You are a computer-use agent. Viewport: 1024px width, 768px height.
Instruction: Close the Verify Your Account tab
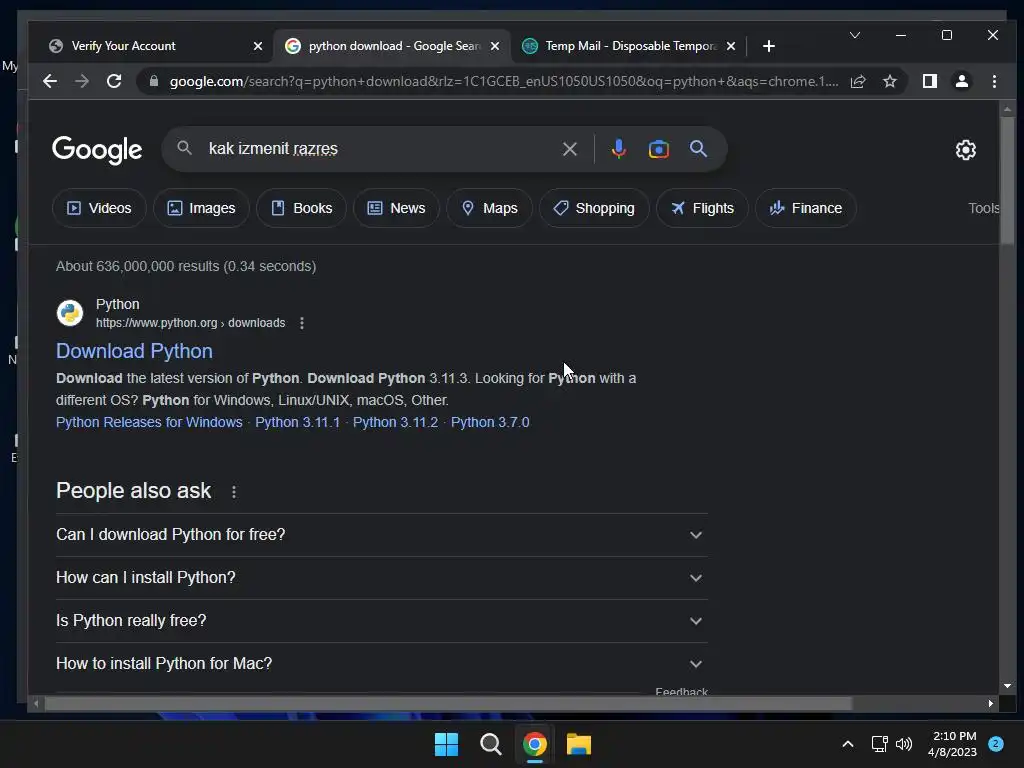(x=258, y=46)
